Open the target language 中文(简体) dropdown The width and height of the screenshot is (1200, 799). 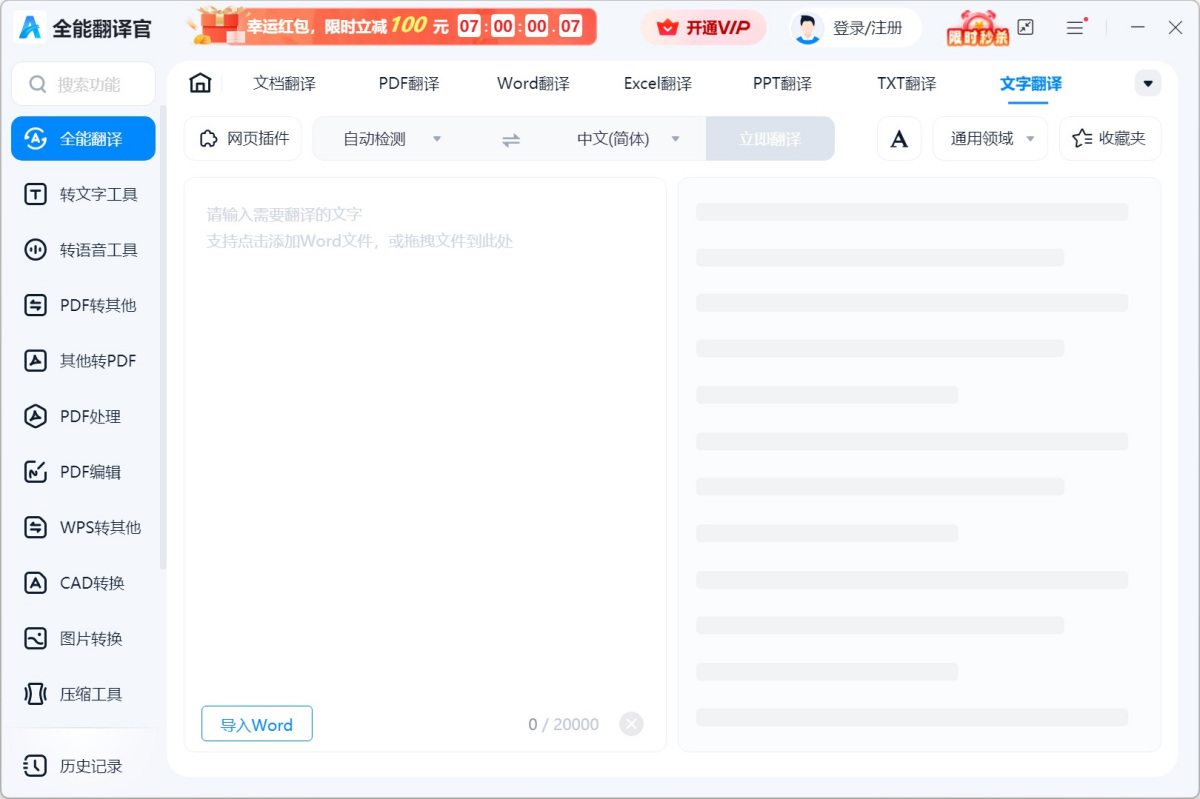[625, 139]
